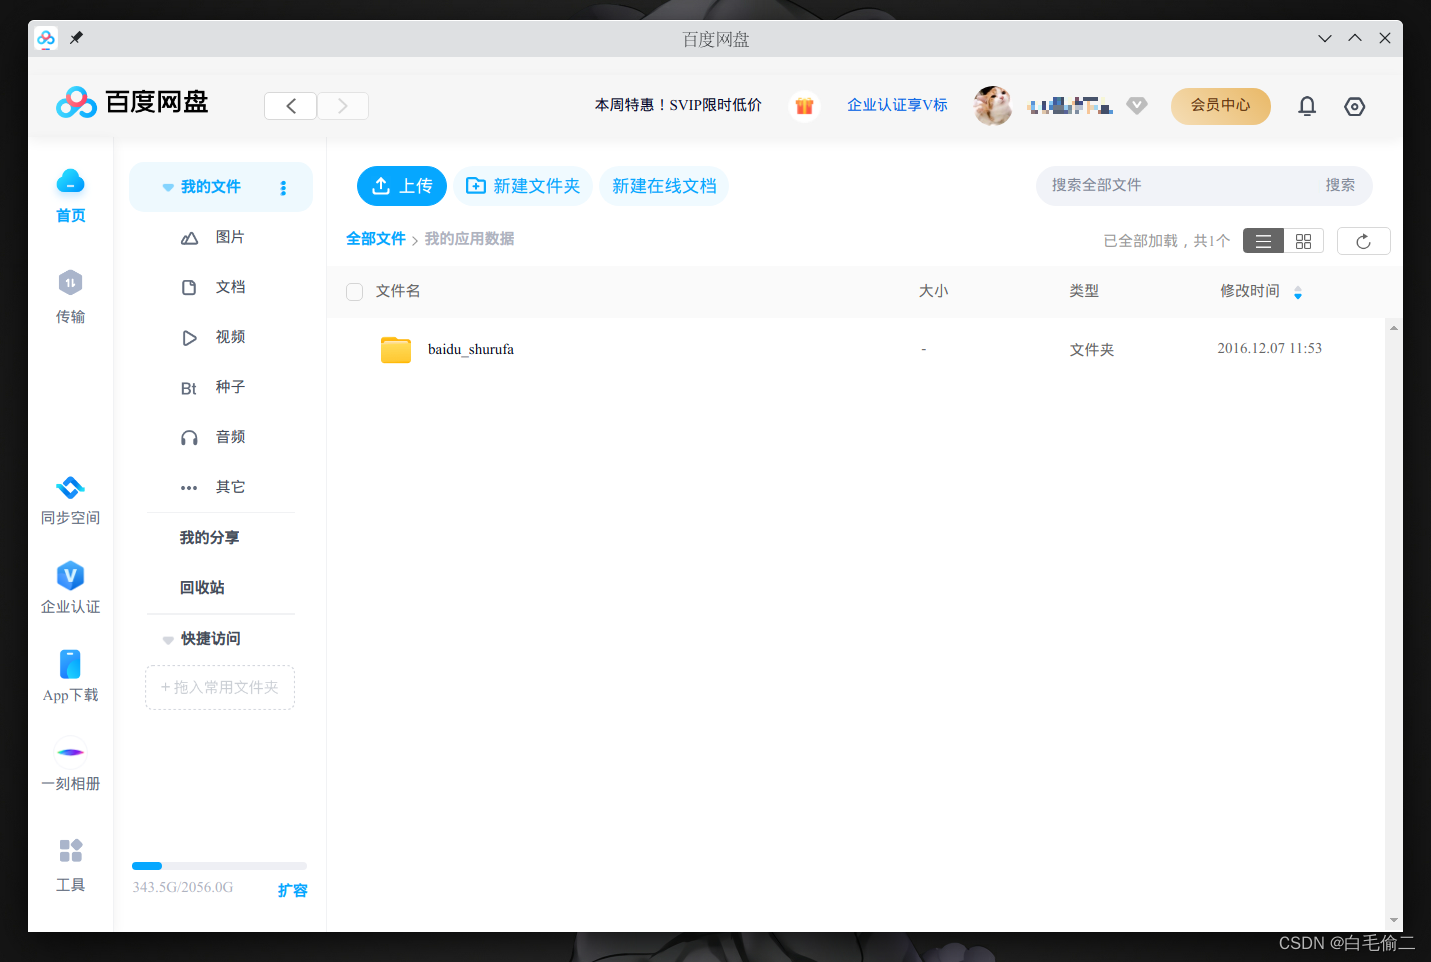Navigate back with left arrow
Screen dimensions: 1431x962
point(291,106)
